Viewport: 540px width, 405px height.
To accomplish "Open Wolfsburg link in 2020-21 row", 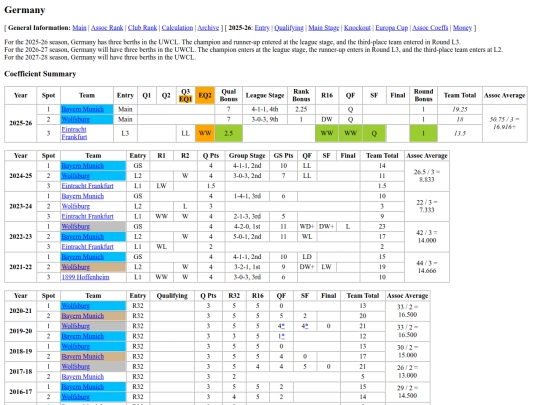I will click(75, 305).
